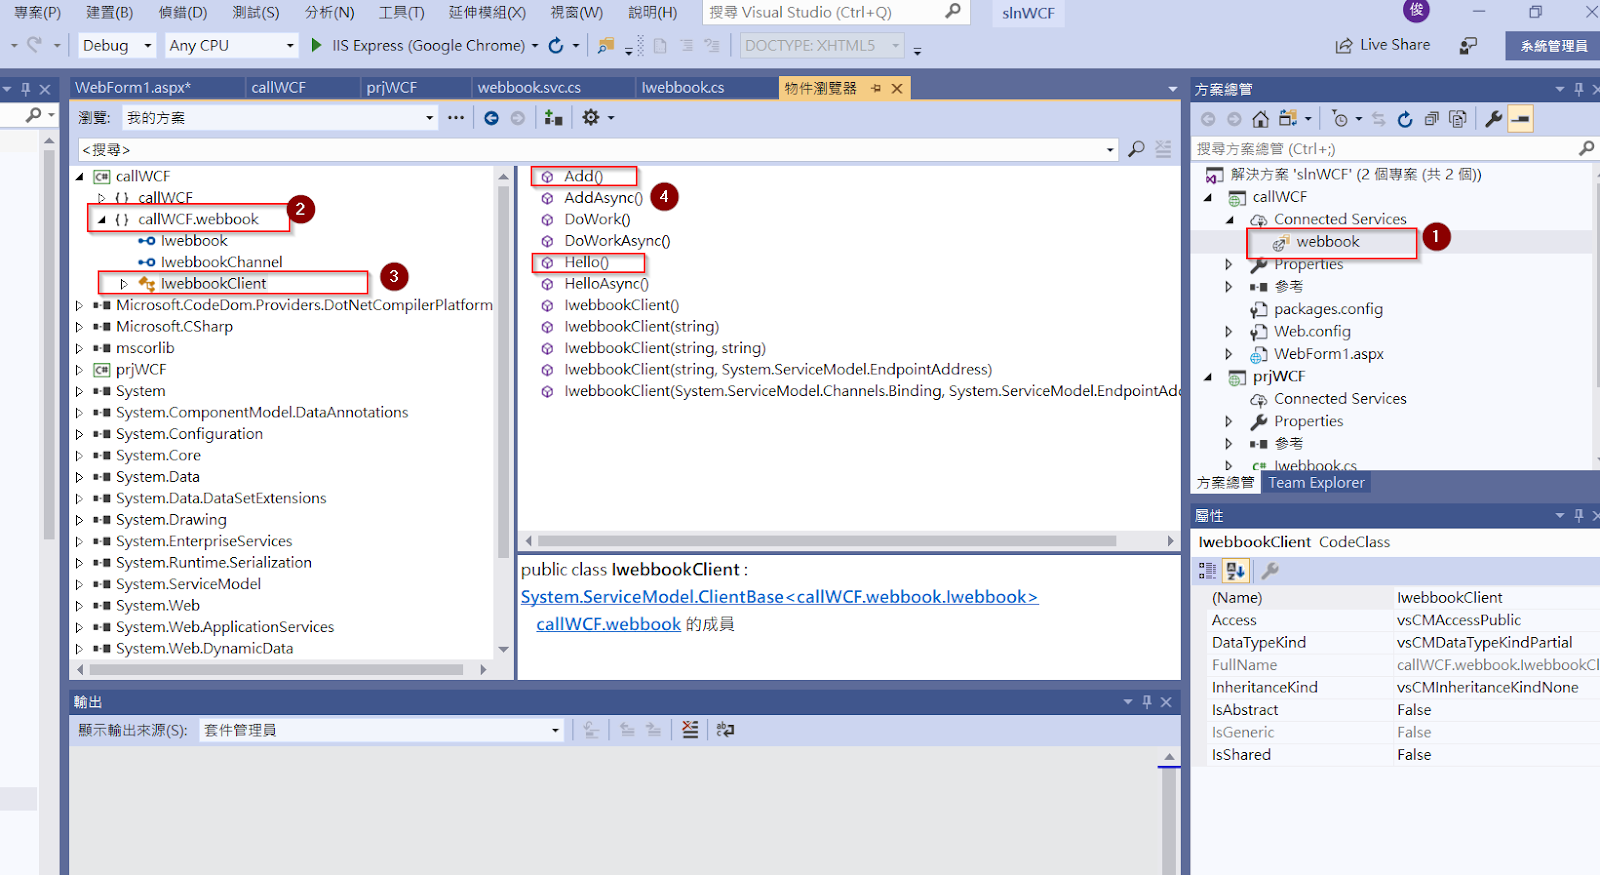Click clear all icon in Output panel
Screen dimensions: 1600x875
[x=690, y=730]
